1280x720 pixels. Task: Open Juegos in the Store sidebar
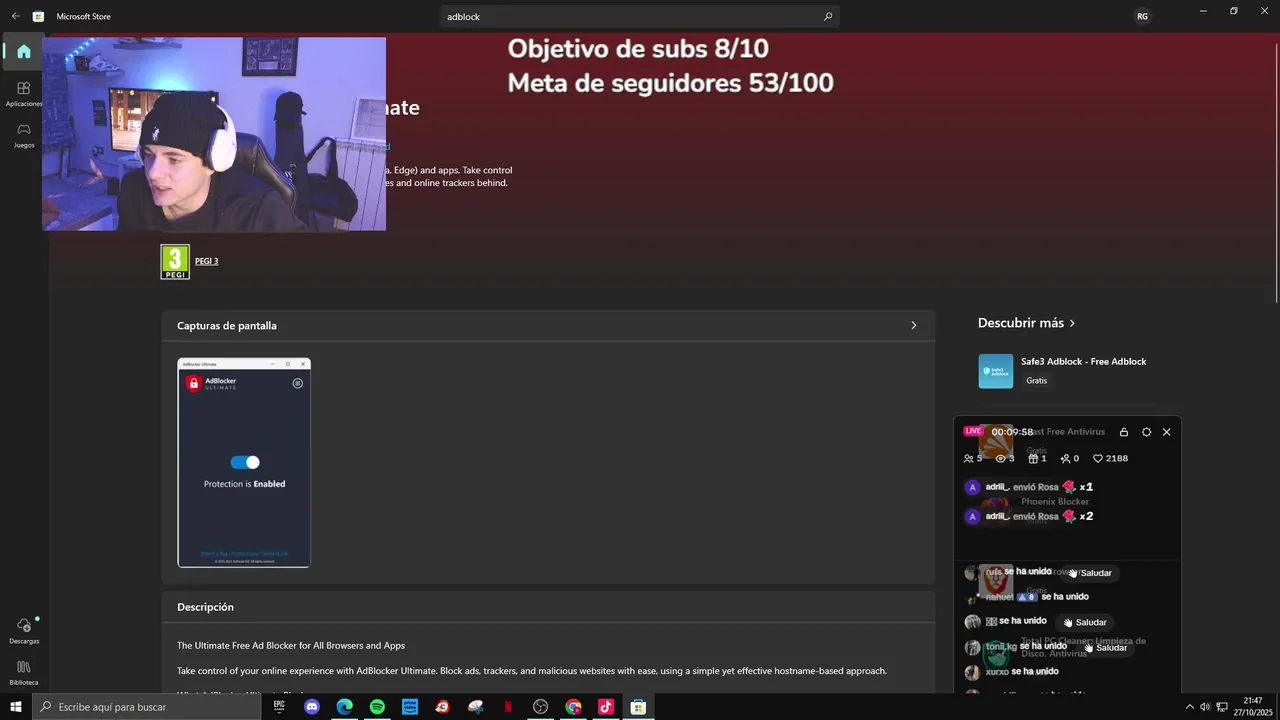[x=24, y=135]
